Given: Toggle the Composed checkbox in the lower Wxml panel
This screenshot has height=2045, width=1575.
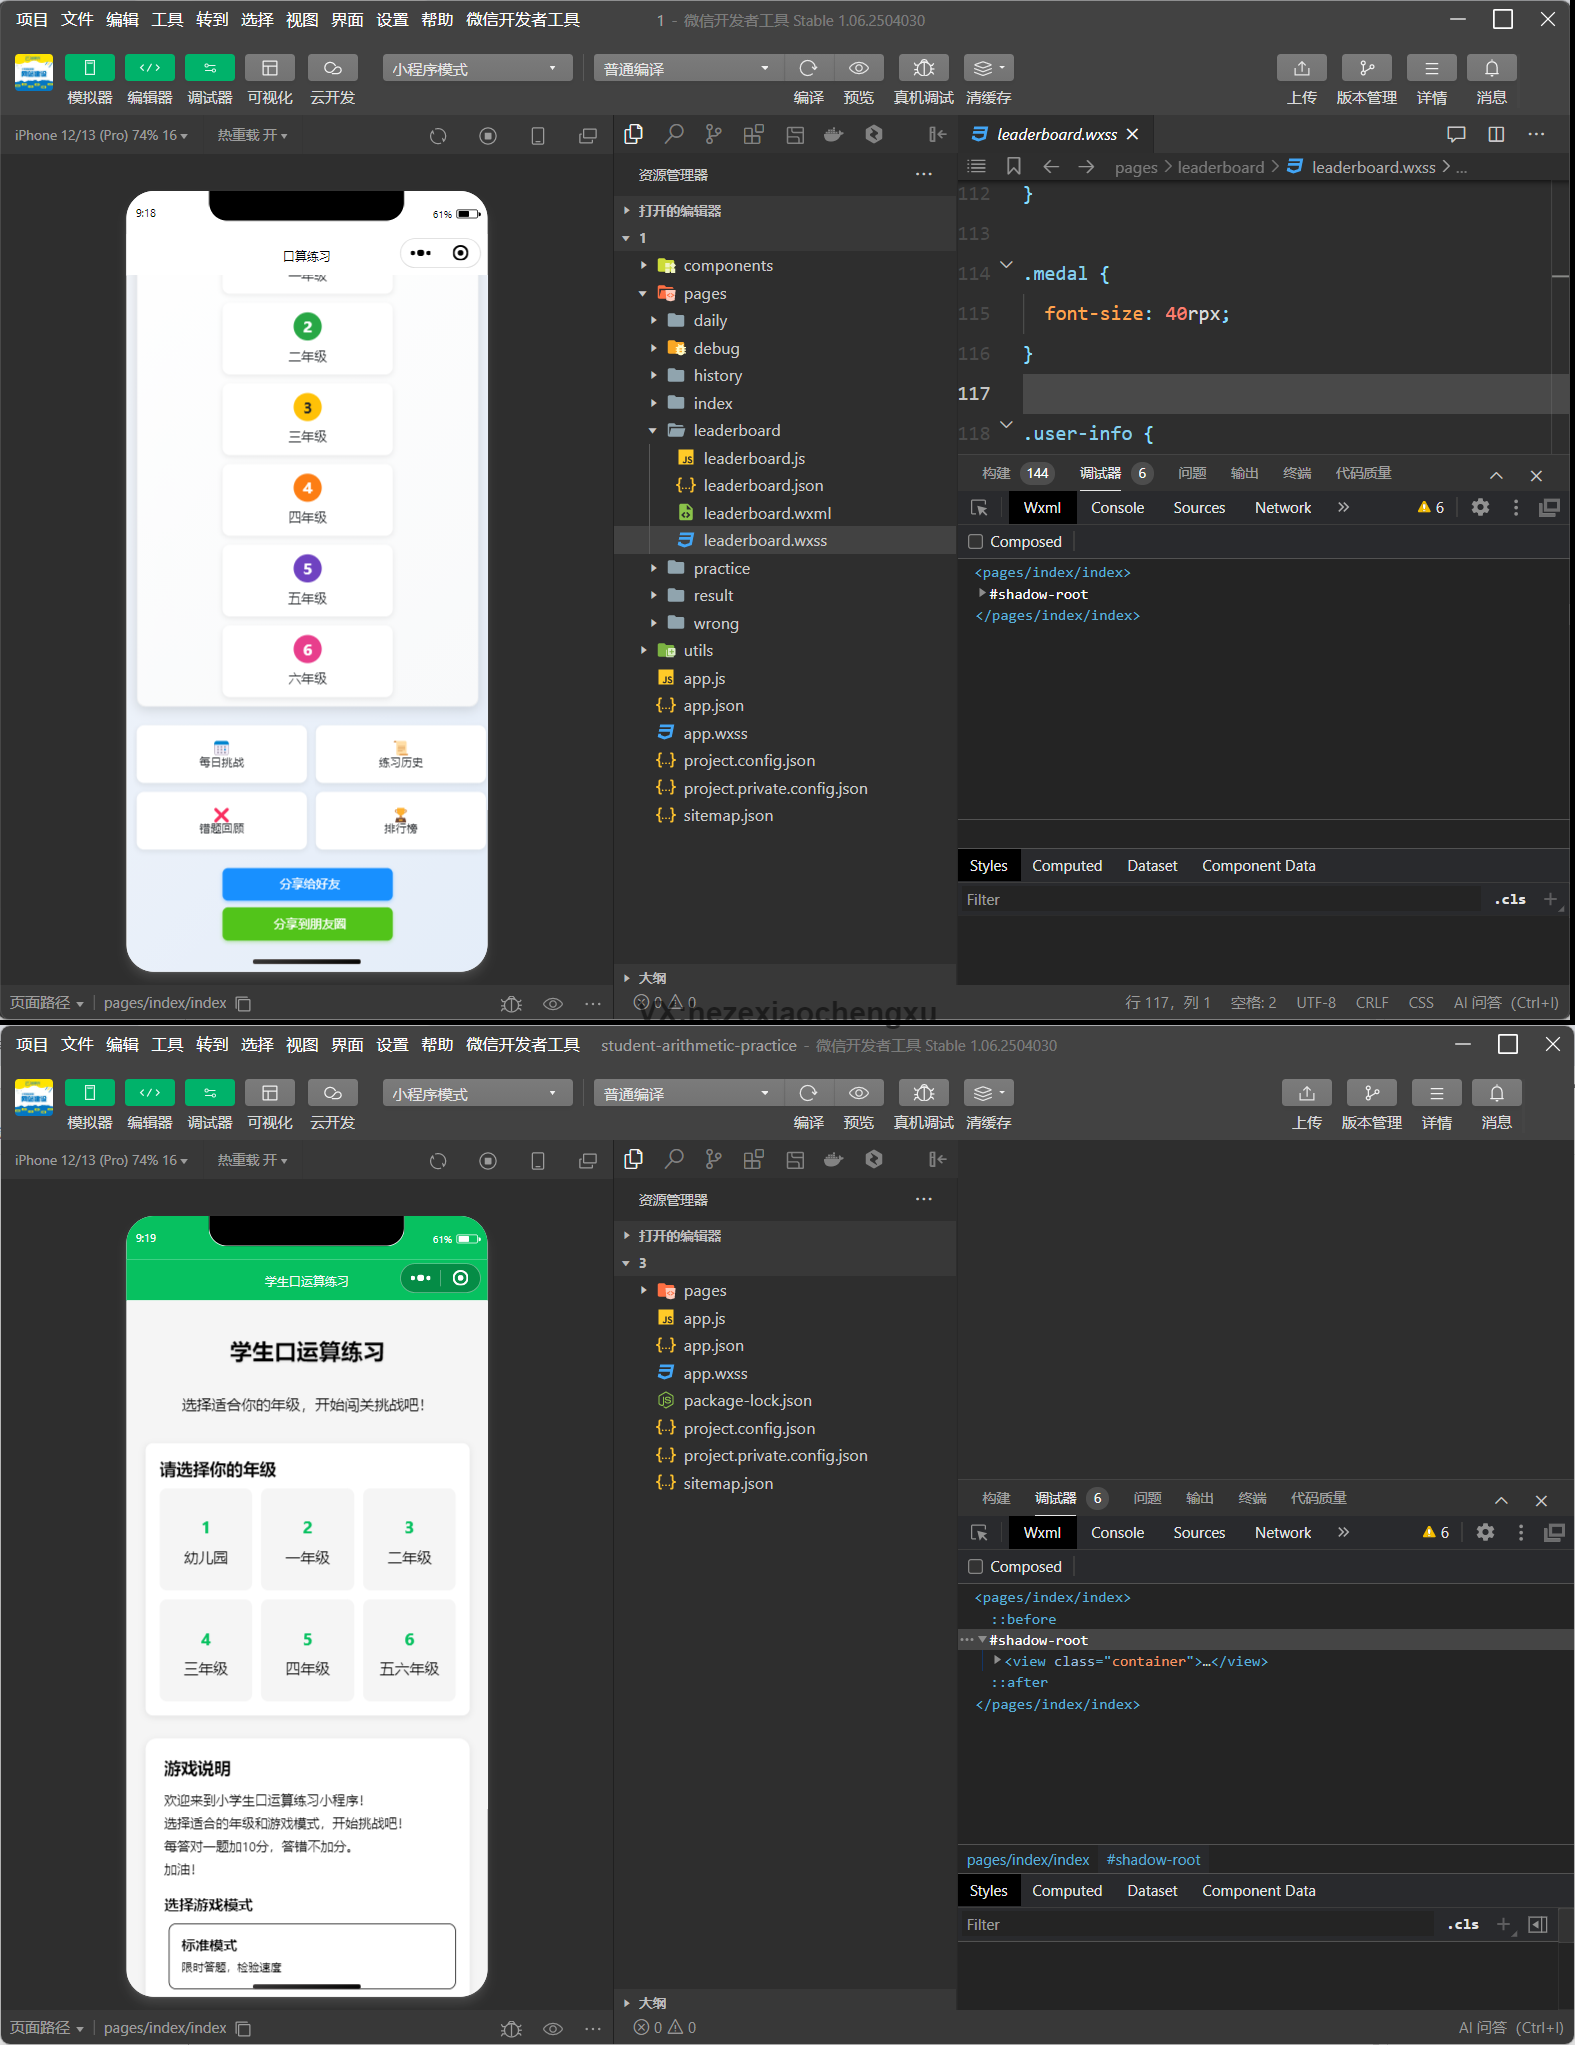Looking at the screenshot, I should [x=976, y=1566].
